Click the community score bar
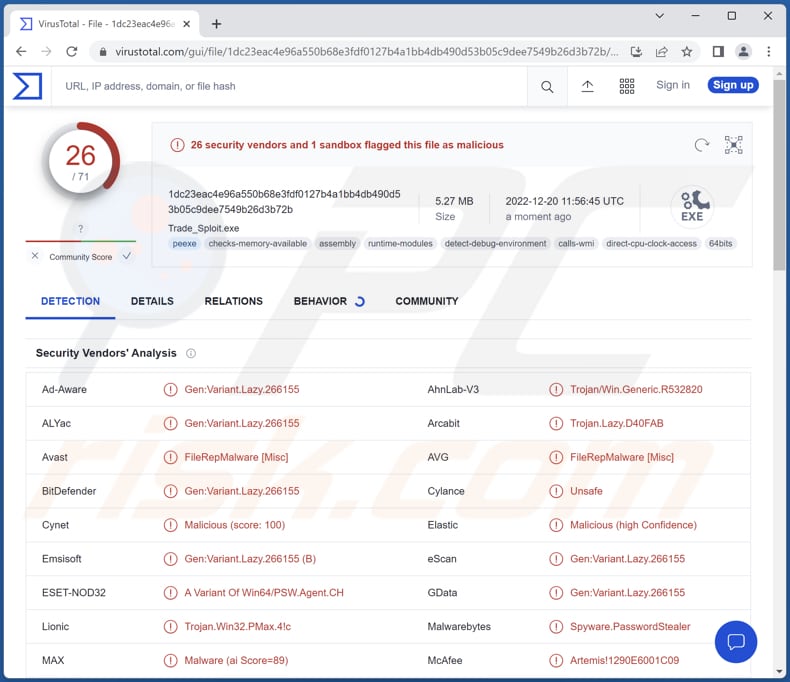This screenshot has height=682, width=790. 81,241
